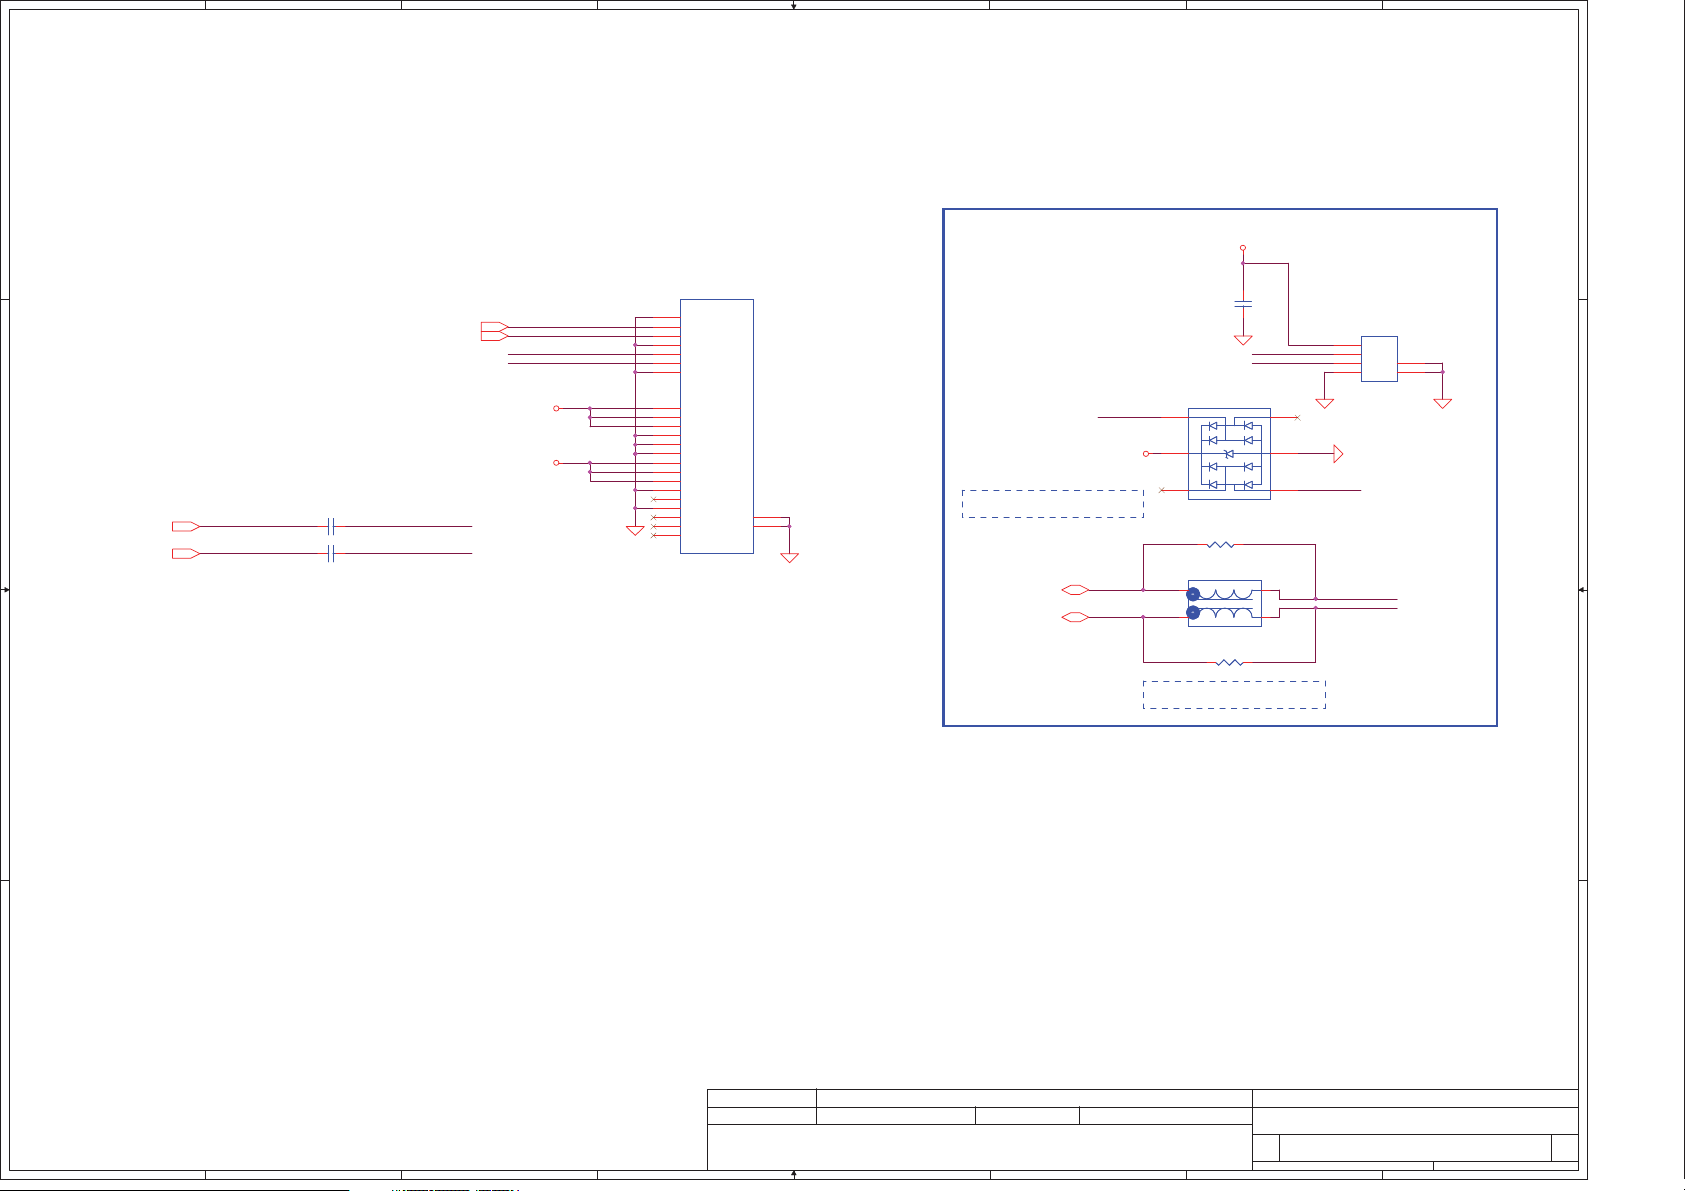This screenshot has height=1191, width=1685.
Task: Select the lower input port beside the left capacitors
Action: pyautogui.click(x=185, y=554)
